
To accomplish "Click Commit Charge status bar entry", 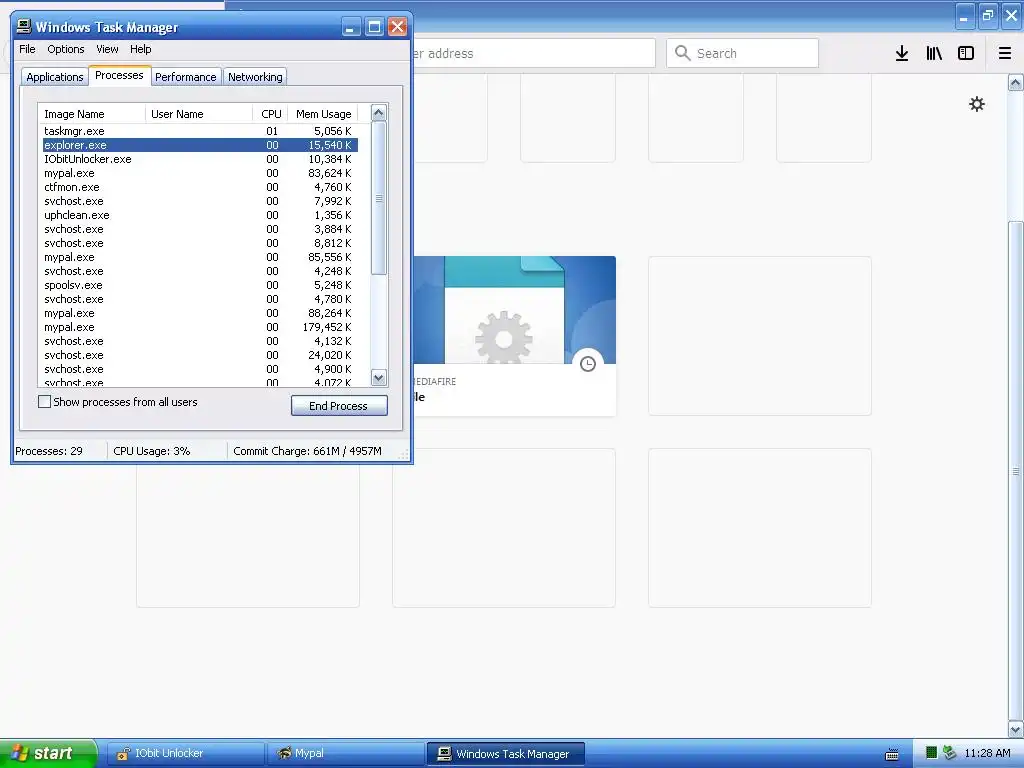I will click(x=308, y=451).
